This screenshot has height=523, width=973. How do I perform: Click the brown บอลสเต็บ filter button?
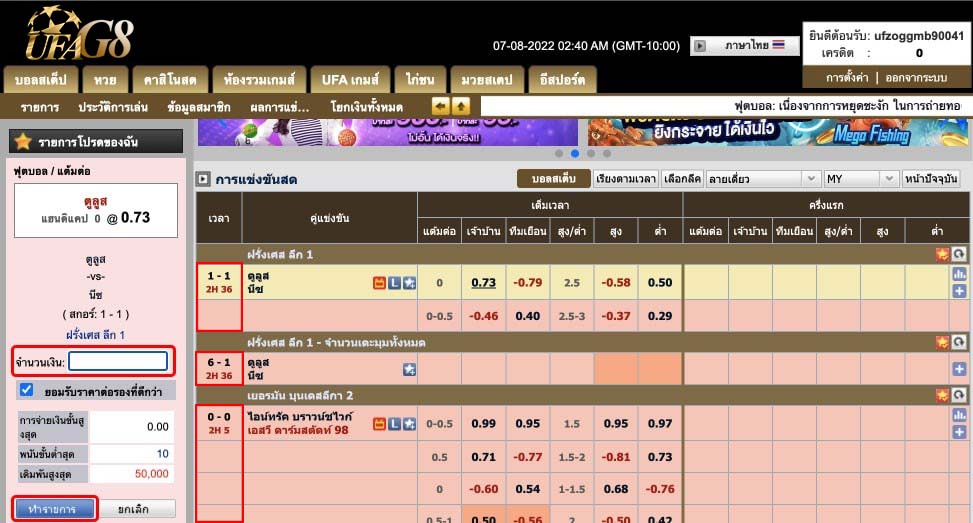pos(554,179)
